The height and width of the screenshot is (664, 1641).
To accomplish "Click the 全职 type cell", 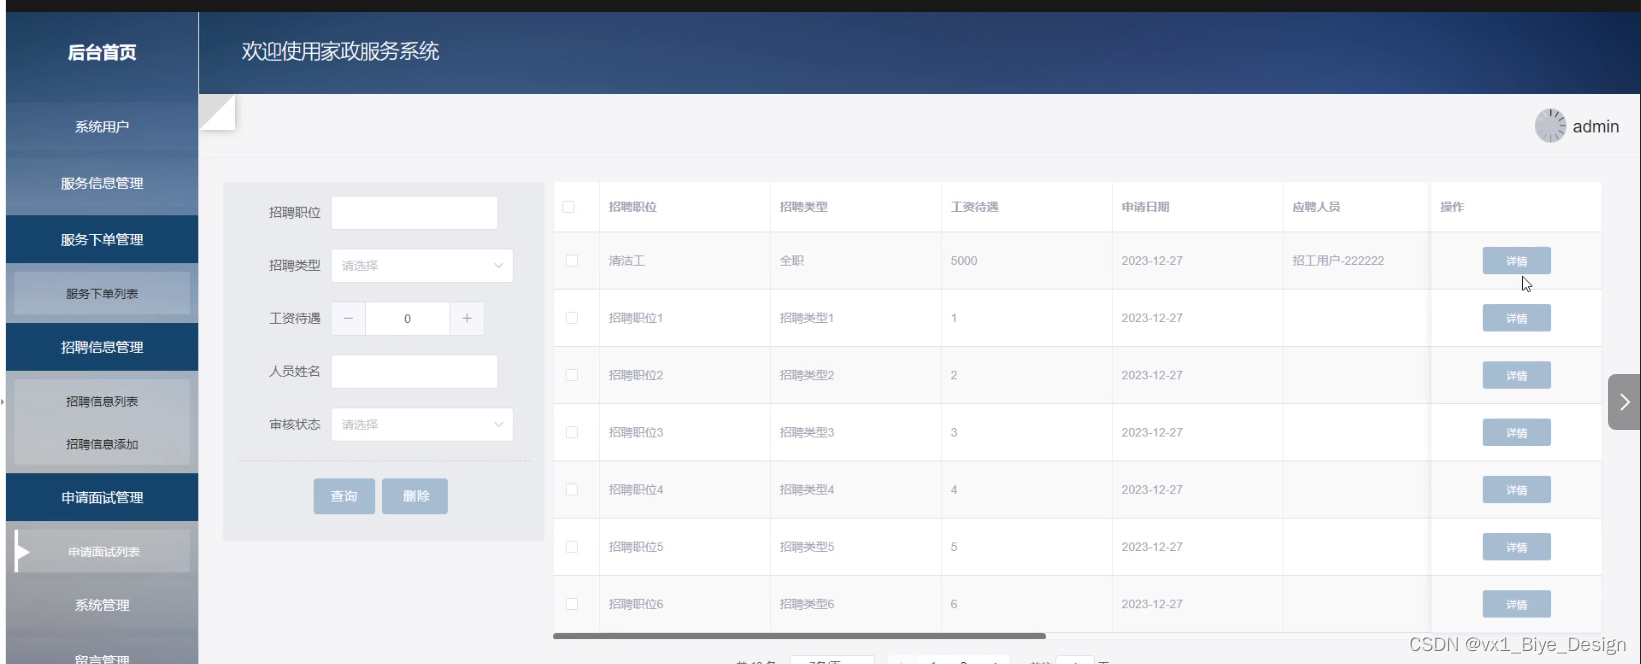I will (791, 261).
